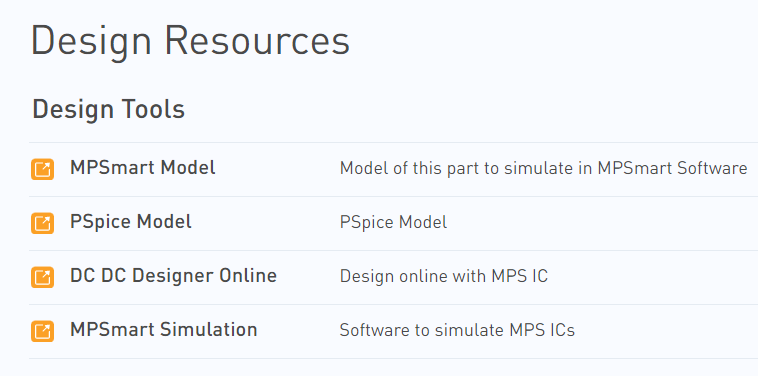The width and height of the screenshot is (758, 376).
Task: Click the external-link icon beside PSpice Model
Action: tap(43, 223)
